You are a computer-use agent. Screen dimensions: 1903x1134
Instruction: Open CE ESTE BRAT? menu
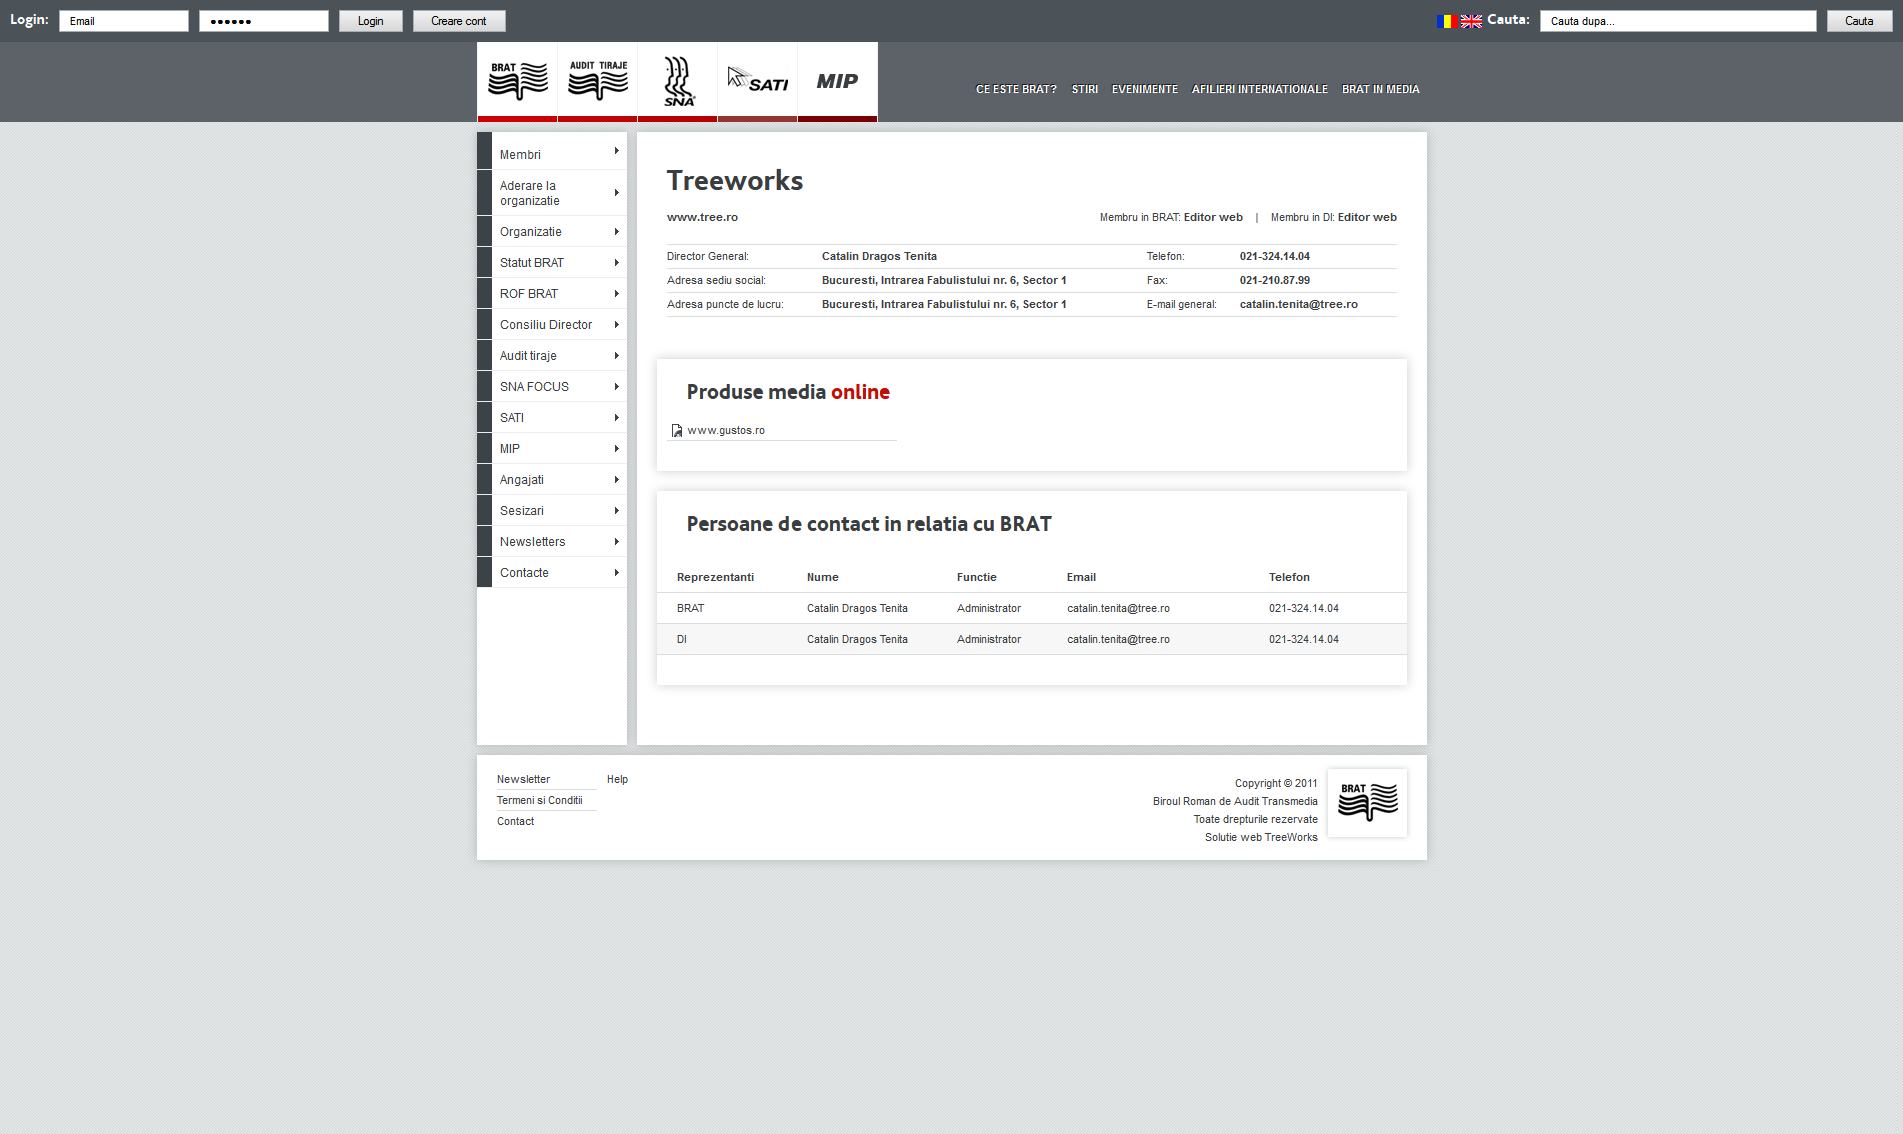coord(1016,89)
